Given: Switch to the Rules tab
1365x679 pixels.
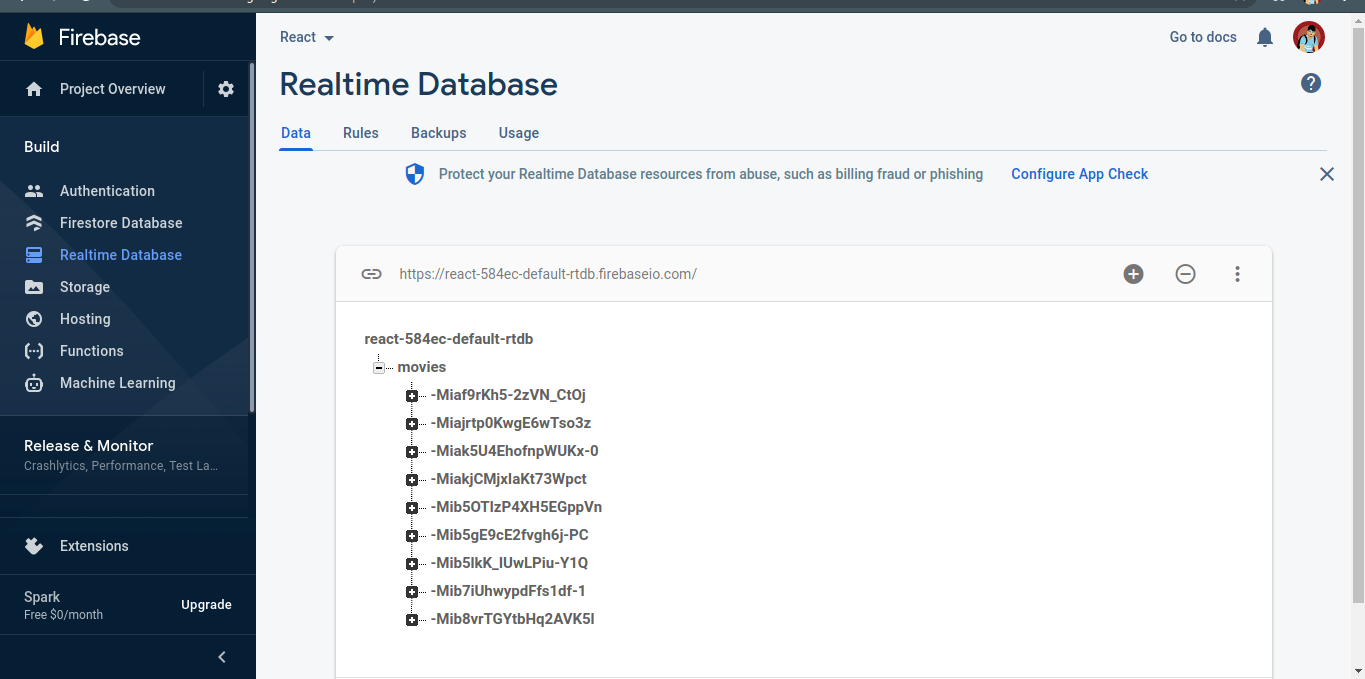Looking at the screenshot, I should pos(360,132).
